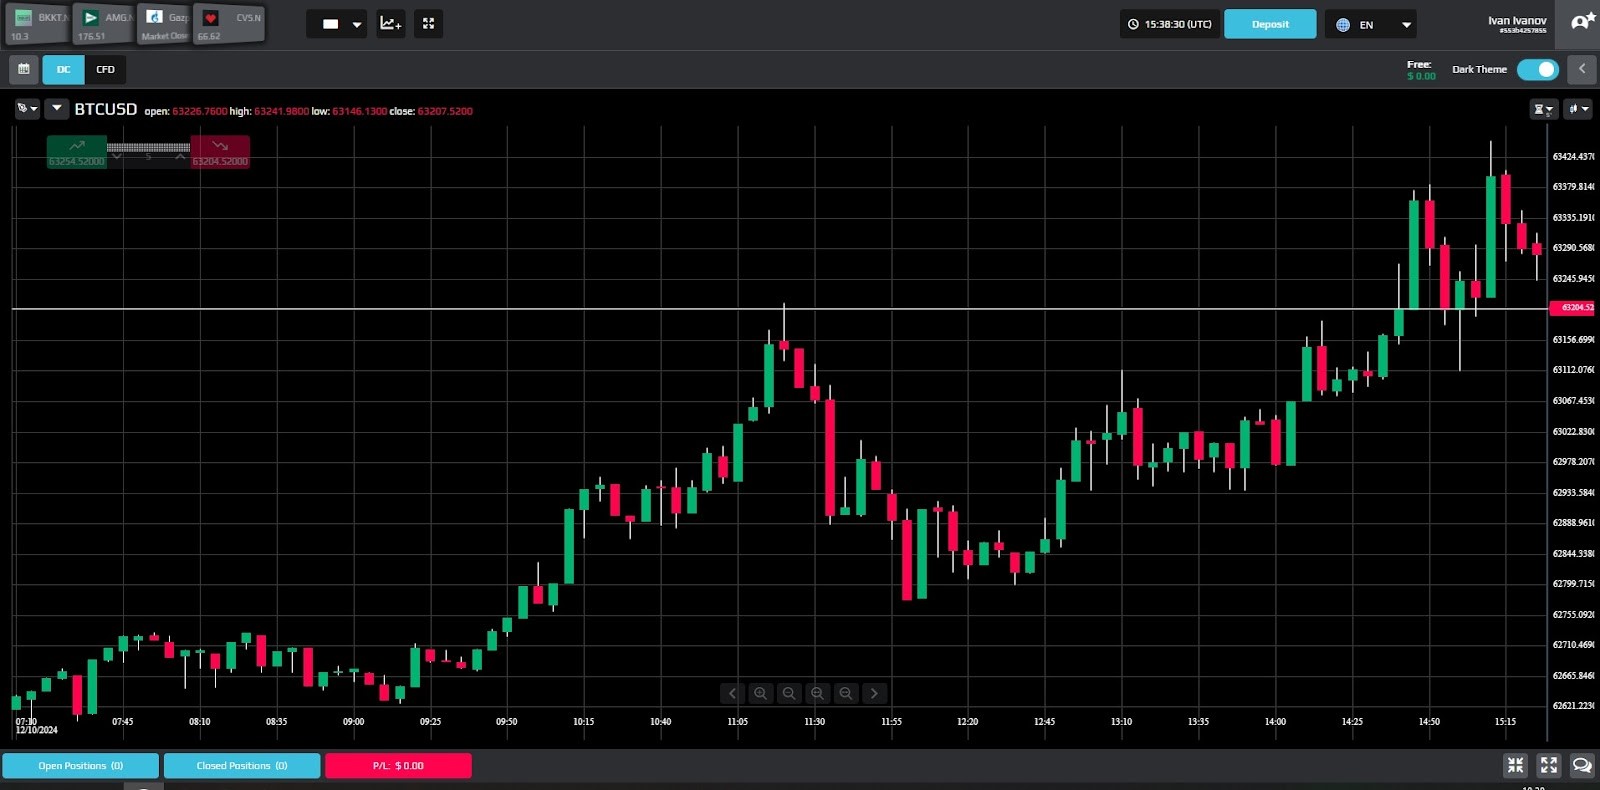Open the timeframe hourglass dropdown

(1544, 109)
